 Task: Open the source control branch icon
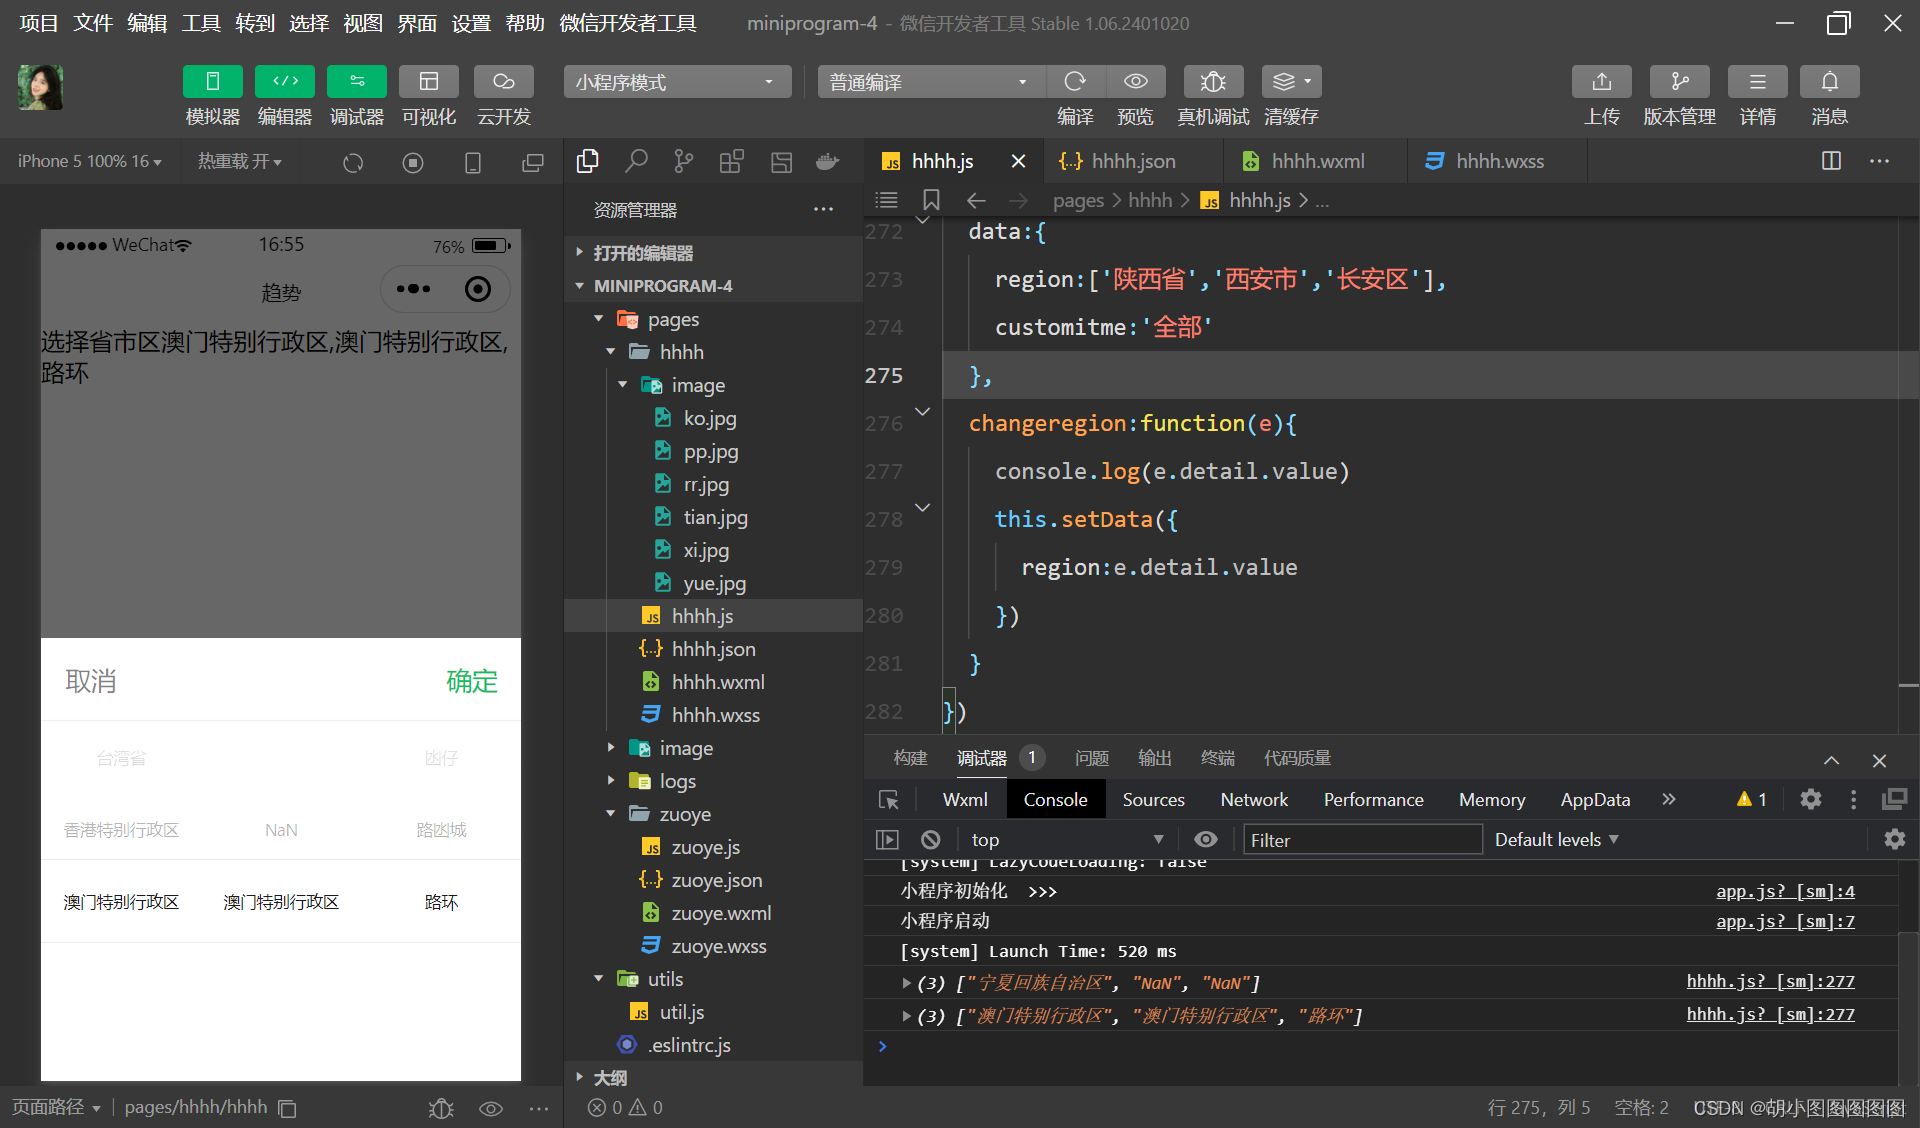point(684,161)
